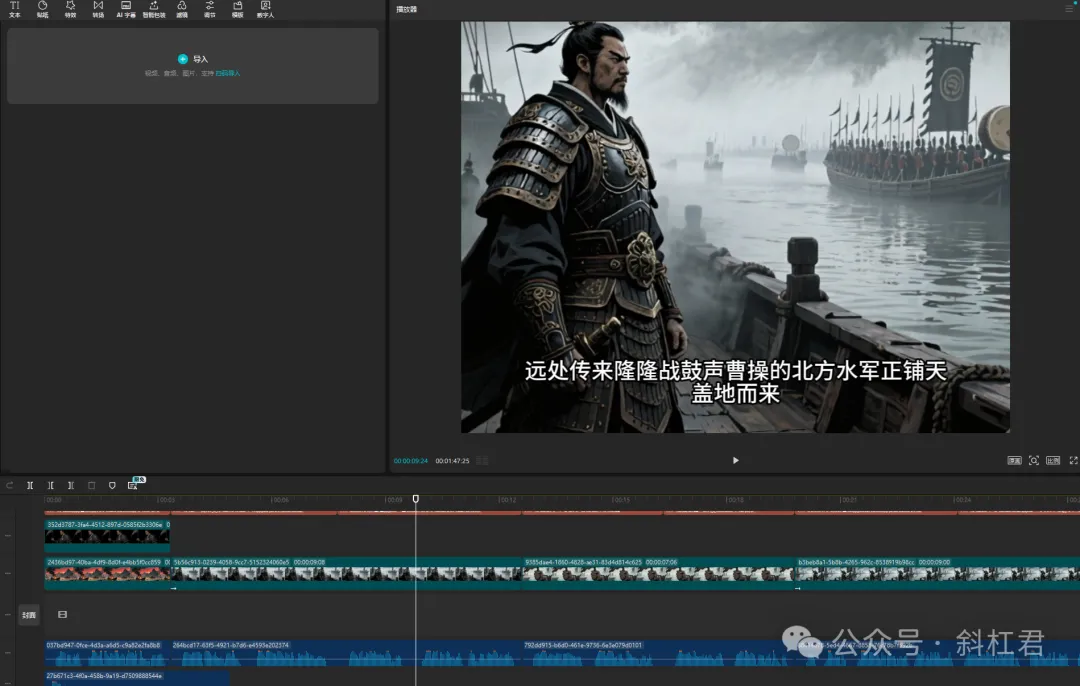Switch to the 模板 (Templates) tab

237,9
